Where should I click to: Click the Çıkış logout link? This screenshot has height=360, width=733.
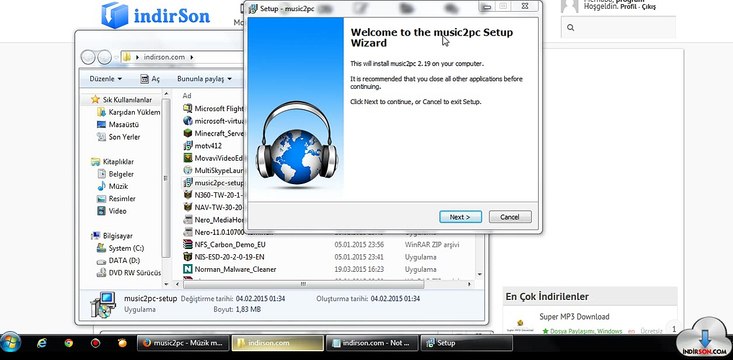tap(648, 7)
